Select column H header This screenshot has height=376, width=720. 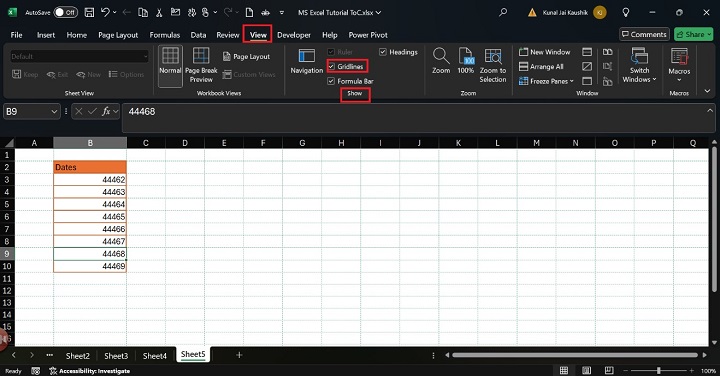[341, 143]
